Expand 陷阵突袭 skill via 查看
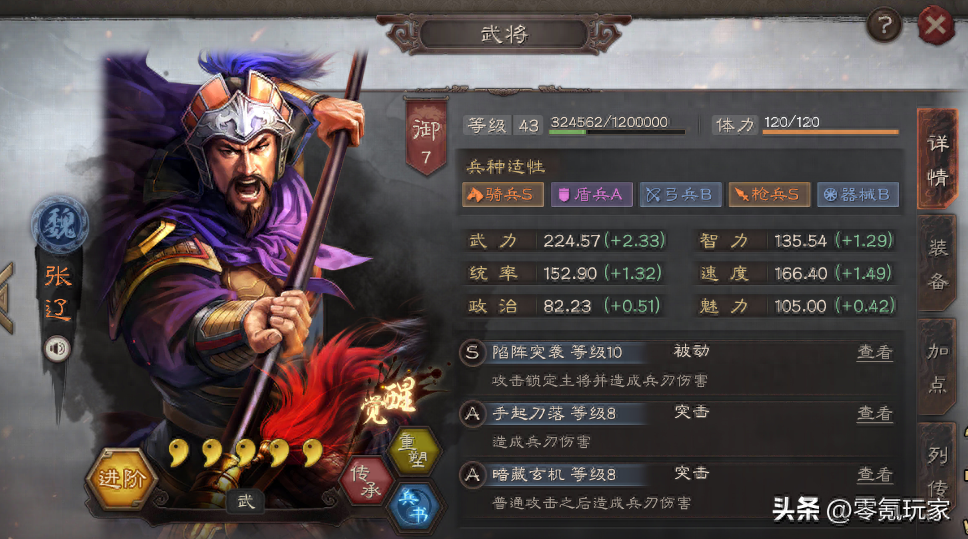This screenshot has width=968, height=539. (875, 353)
